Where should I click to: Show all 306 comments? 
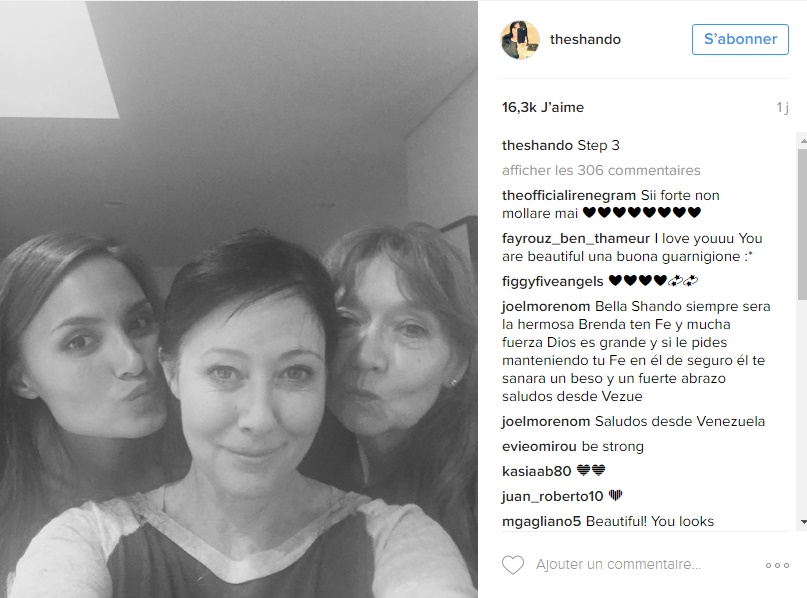[601, 170]
